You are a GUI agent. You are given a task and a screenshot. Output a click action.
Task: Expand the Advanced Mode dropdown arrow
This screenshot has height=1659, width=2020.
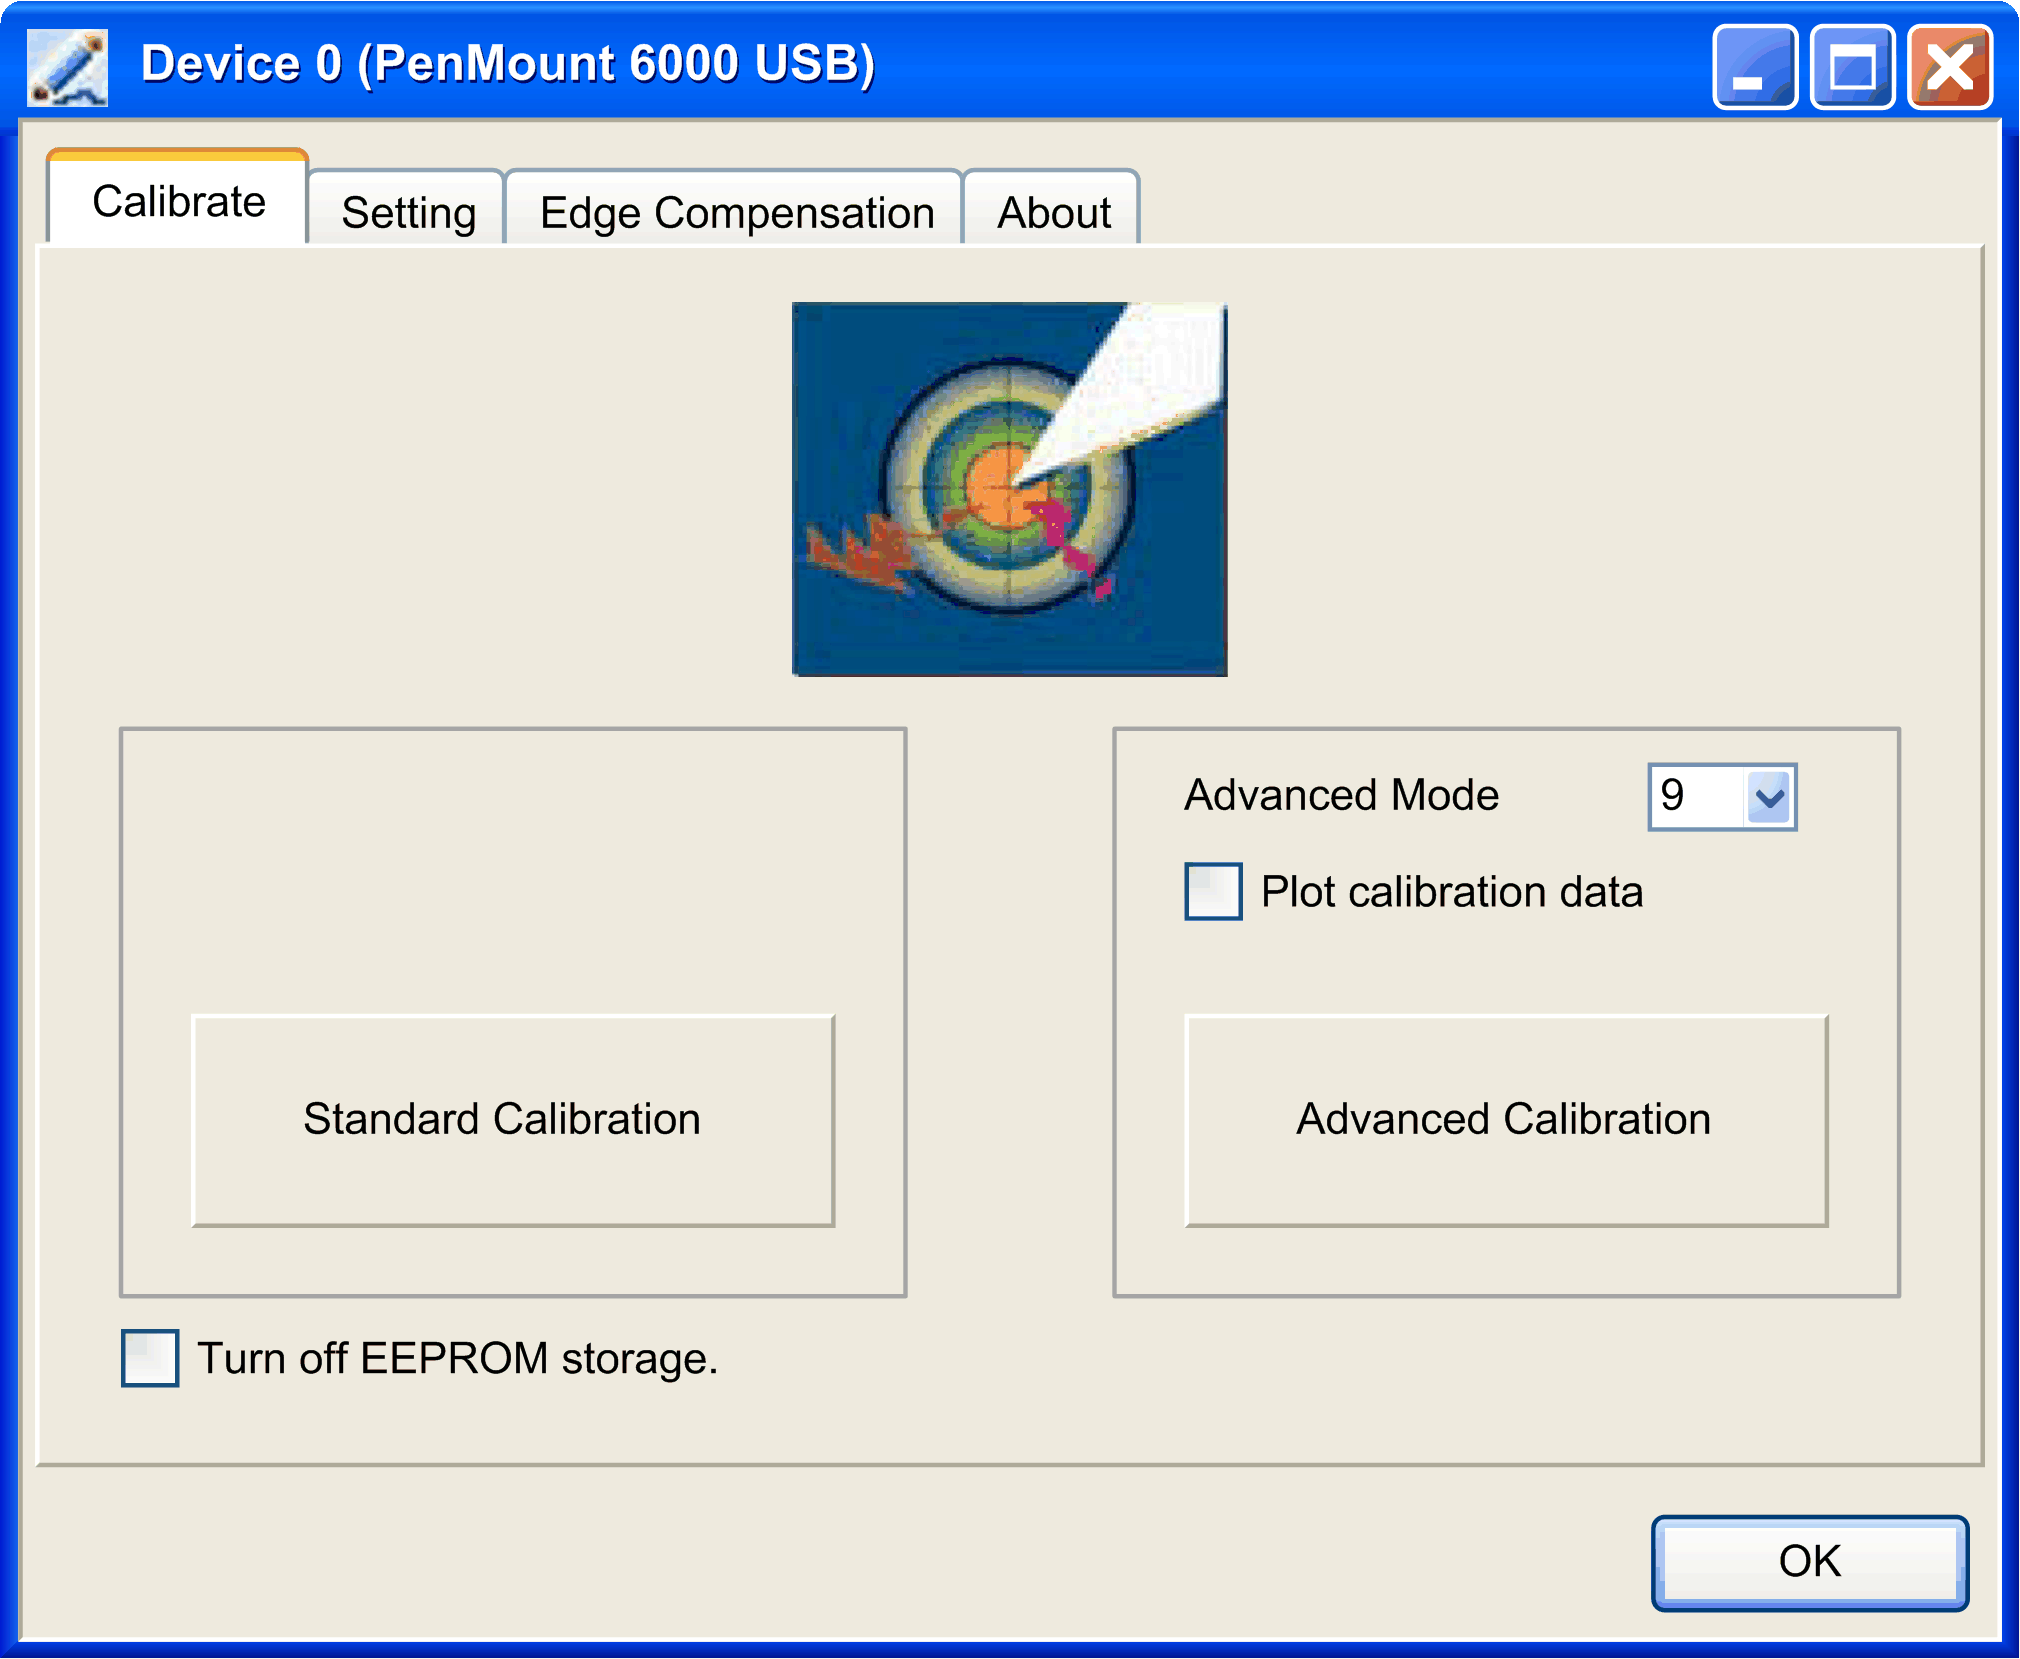(x=1769, y=797)
